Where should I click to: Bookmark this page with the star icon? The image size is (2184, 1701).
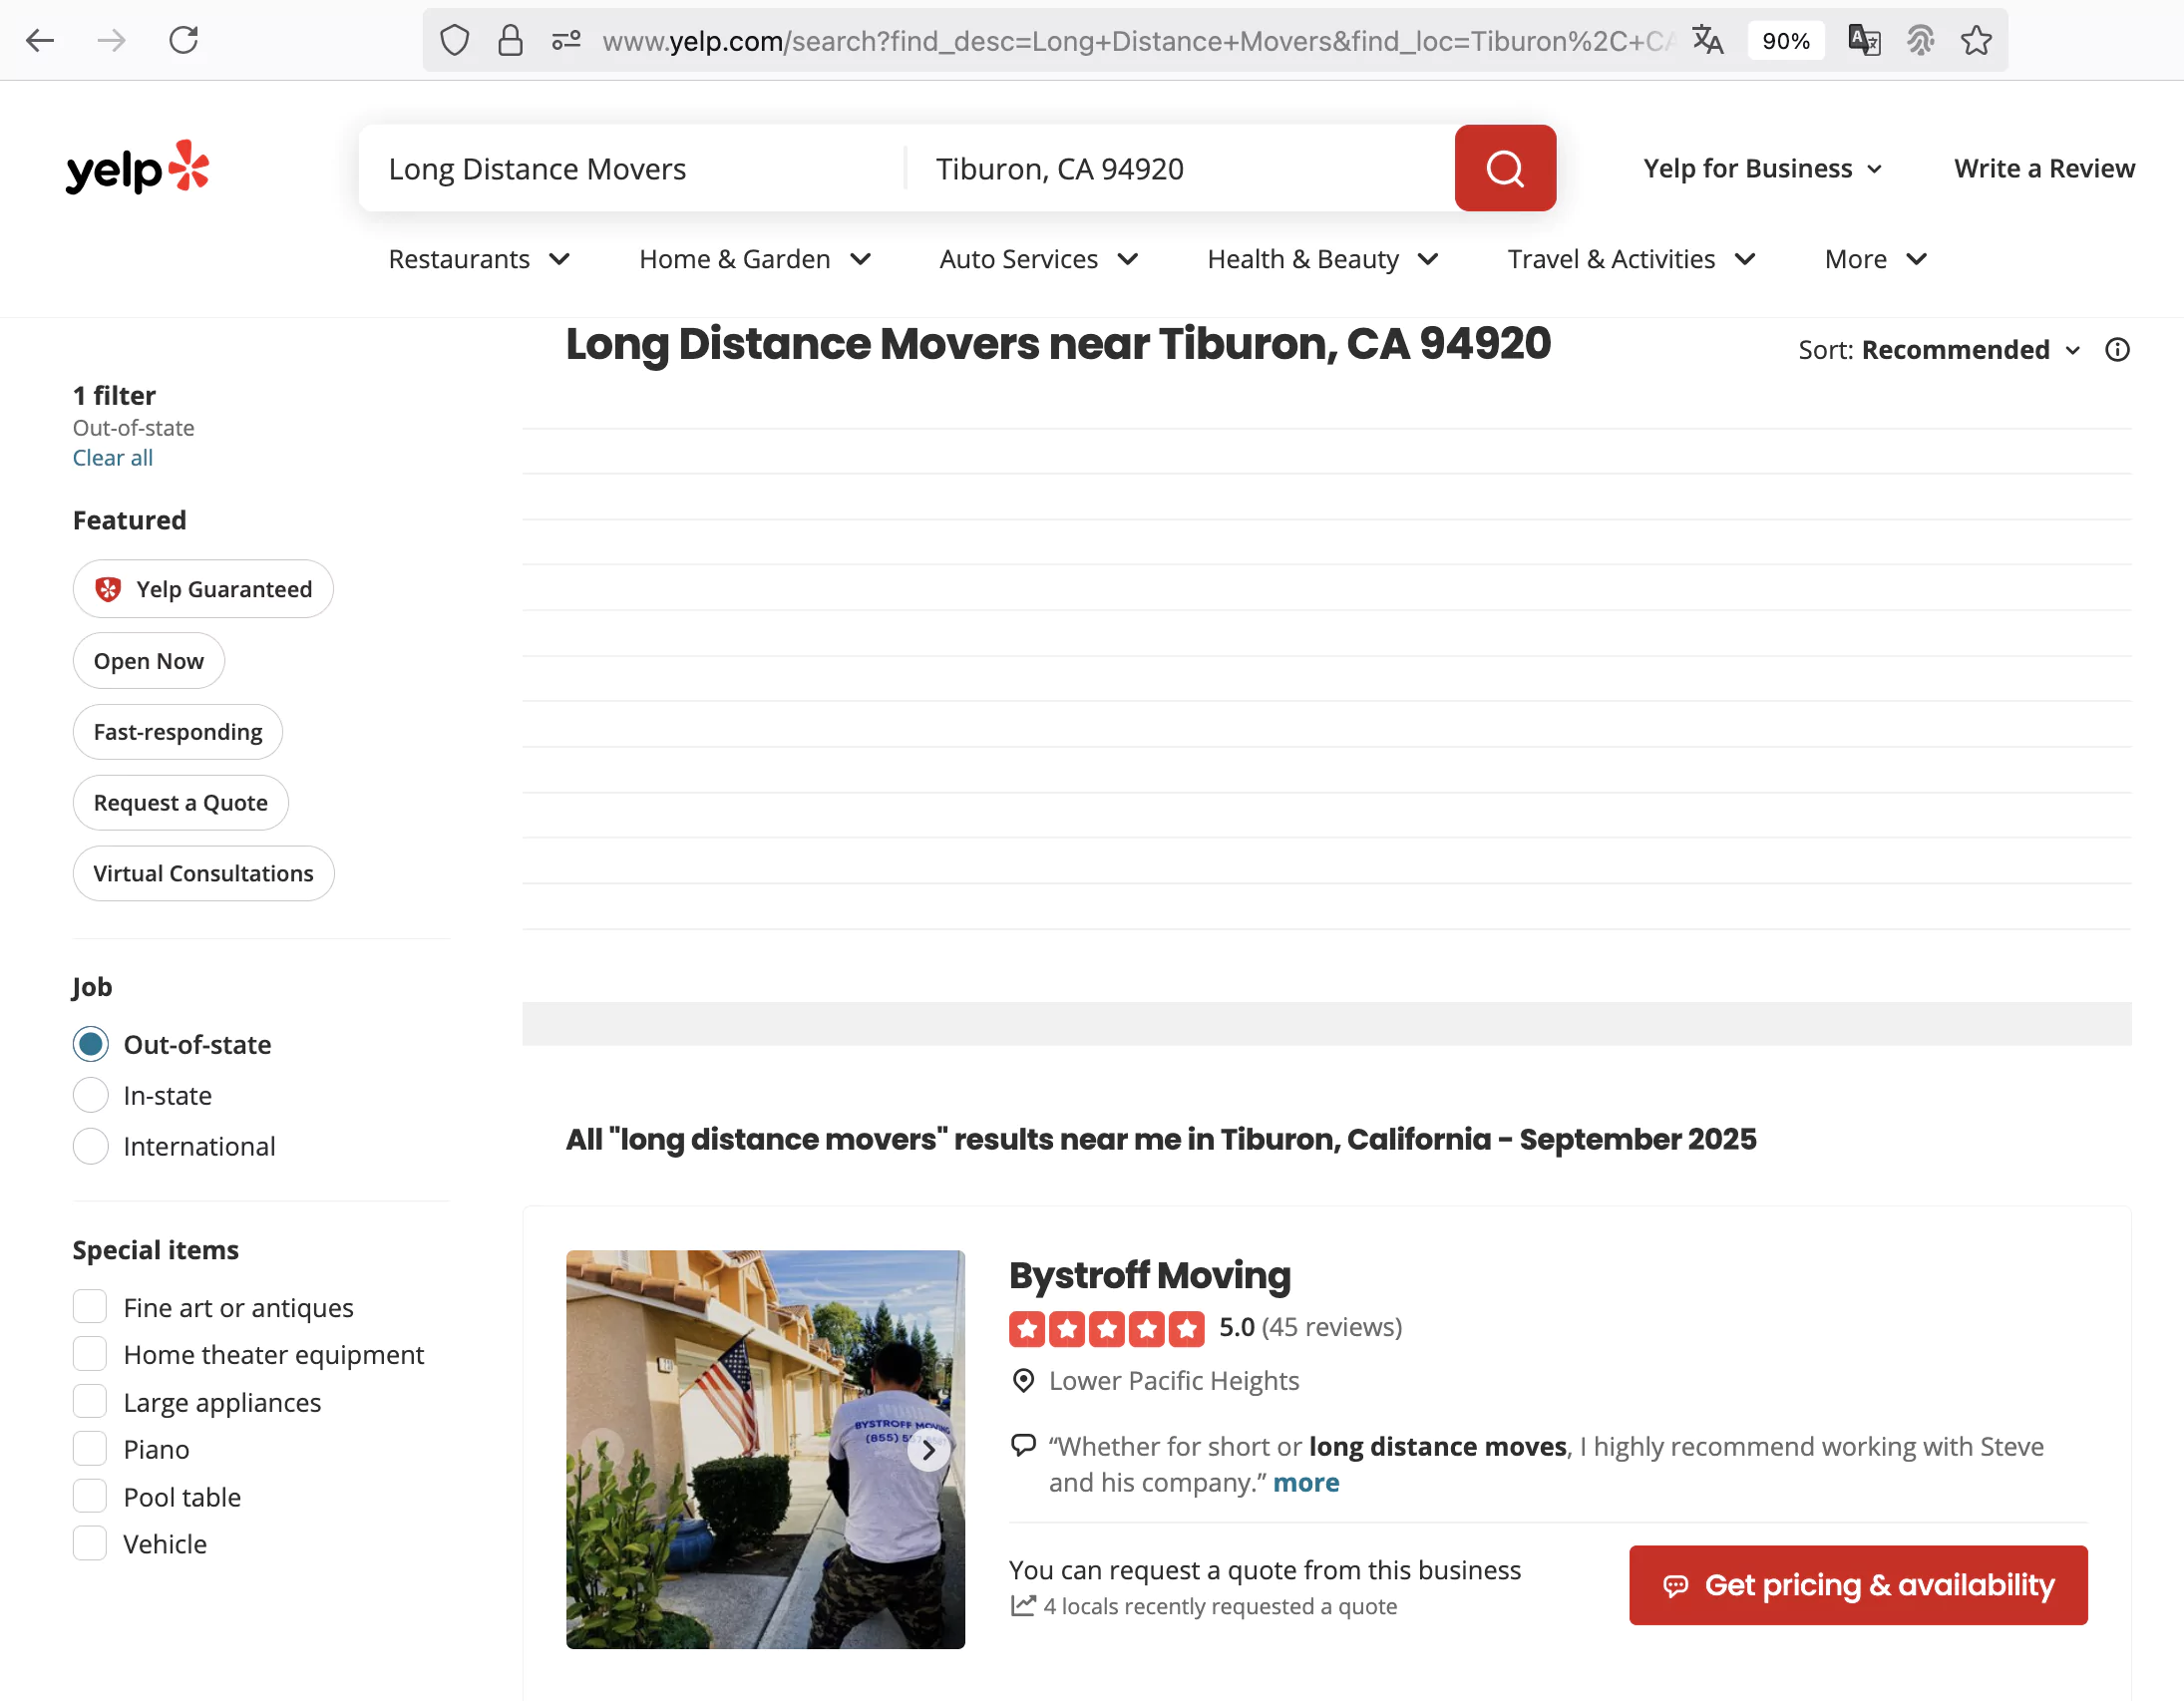(x=1976, y=40)
